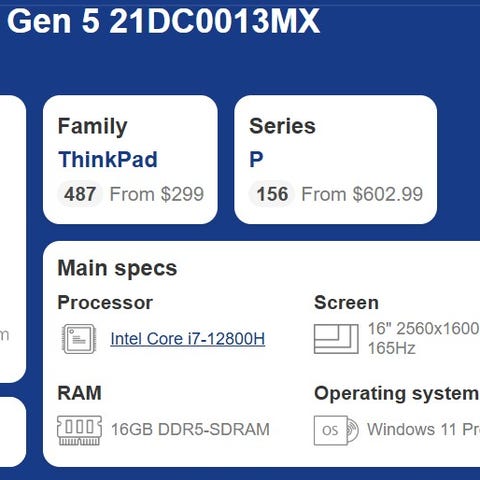Click the Processor label
Viewport: 480px width, 480px height.
[105, 303]
